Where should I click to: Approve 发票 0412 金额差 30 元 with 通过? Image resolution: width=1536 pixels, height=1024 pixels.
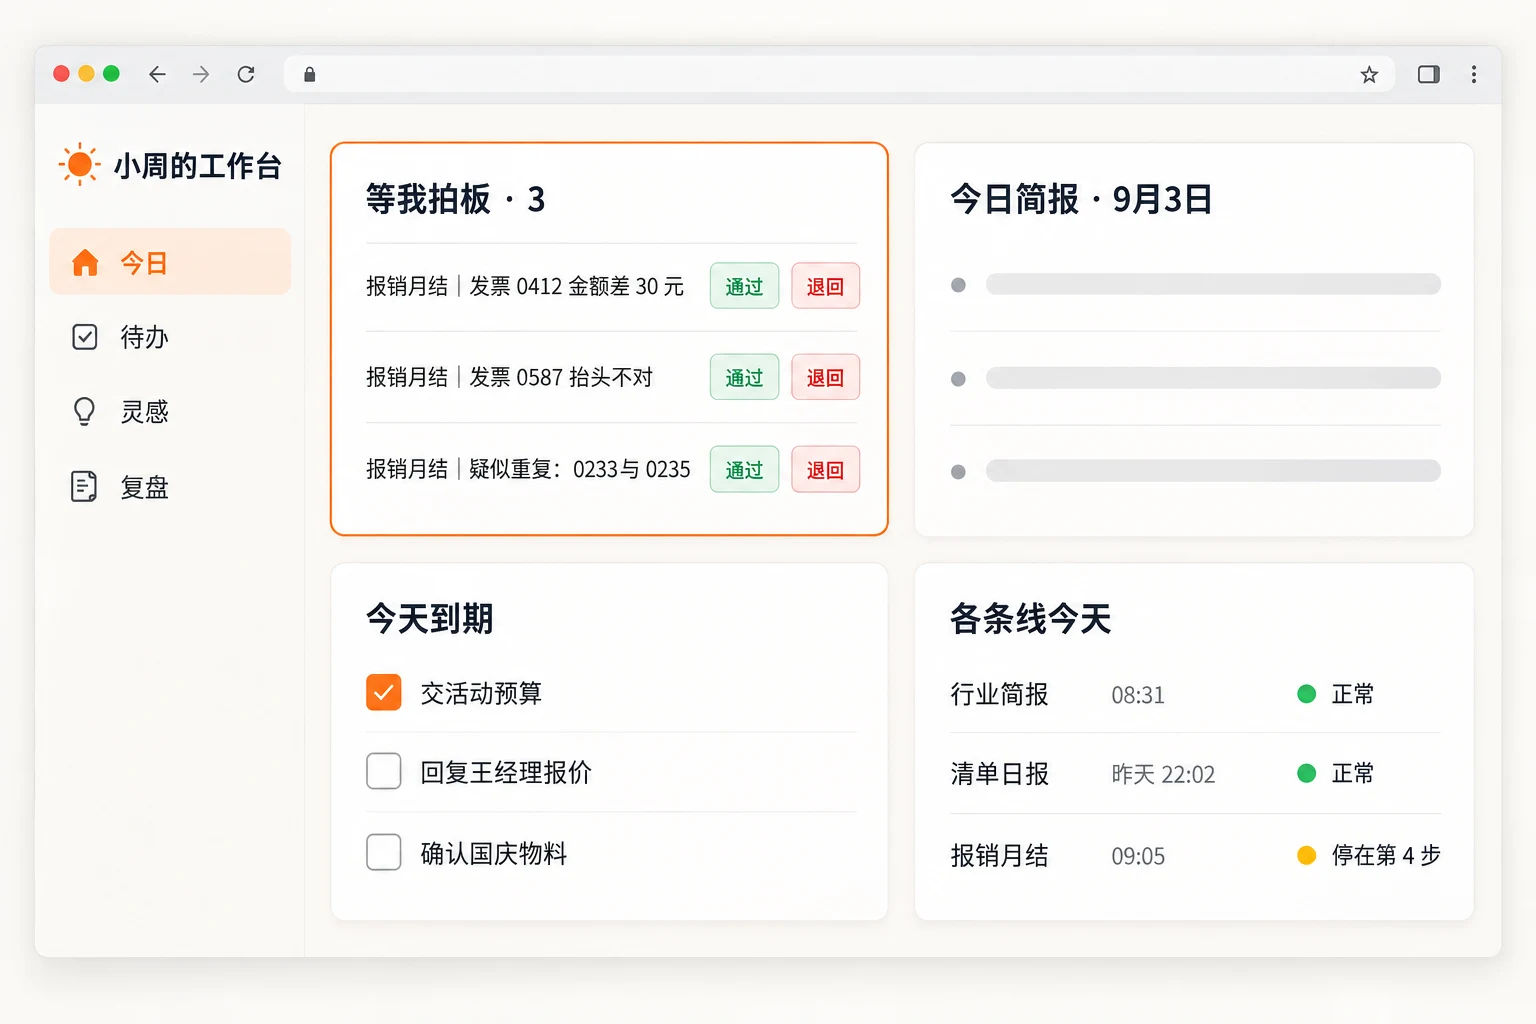(x=744, y=286)
